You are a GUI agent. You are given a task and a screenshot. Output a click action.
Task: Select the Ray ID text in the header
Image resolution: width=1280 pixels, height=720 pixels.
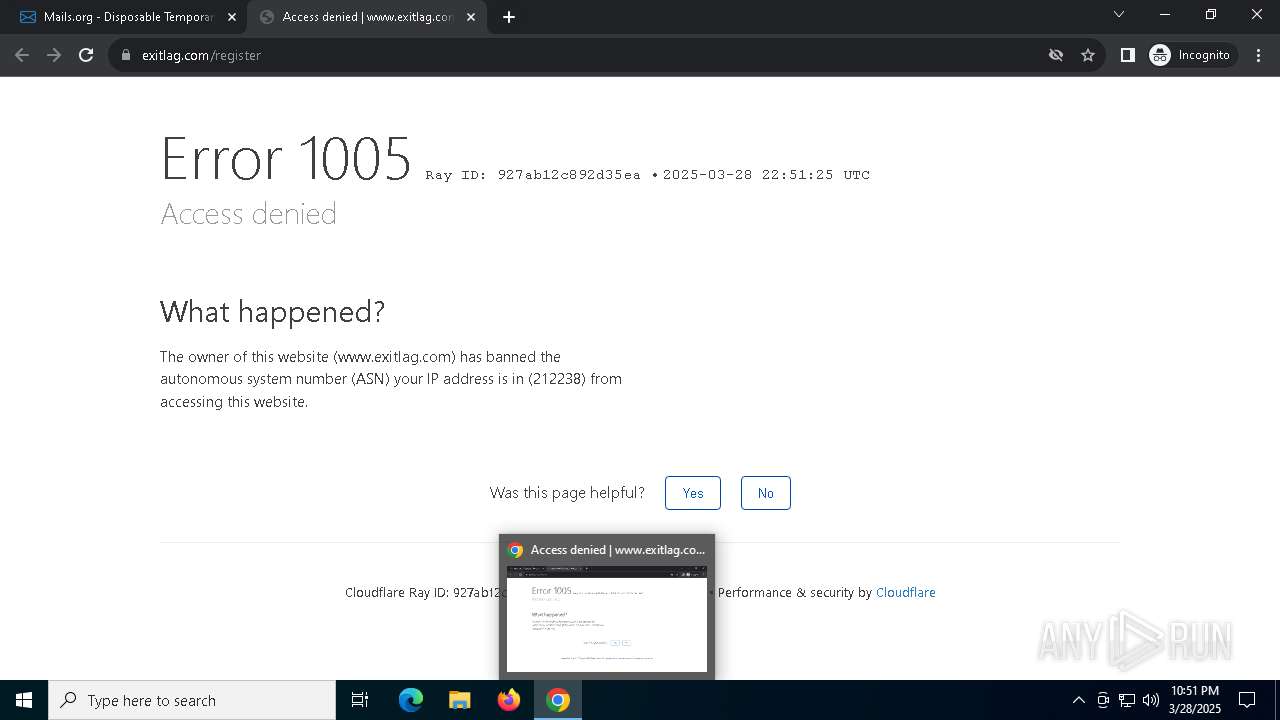coord(533,175)
